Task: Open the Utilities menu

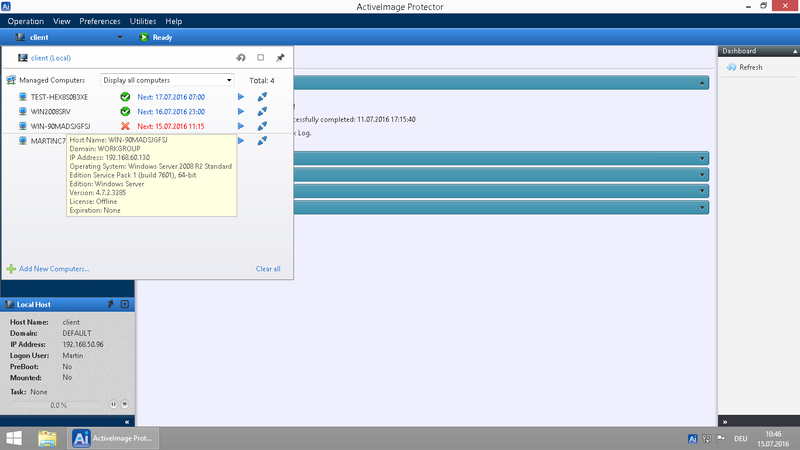Action: [x=143, y=21]
